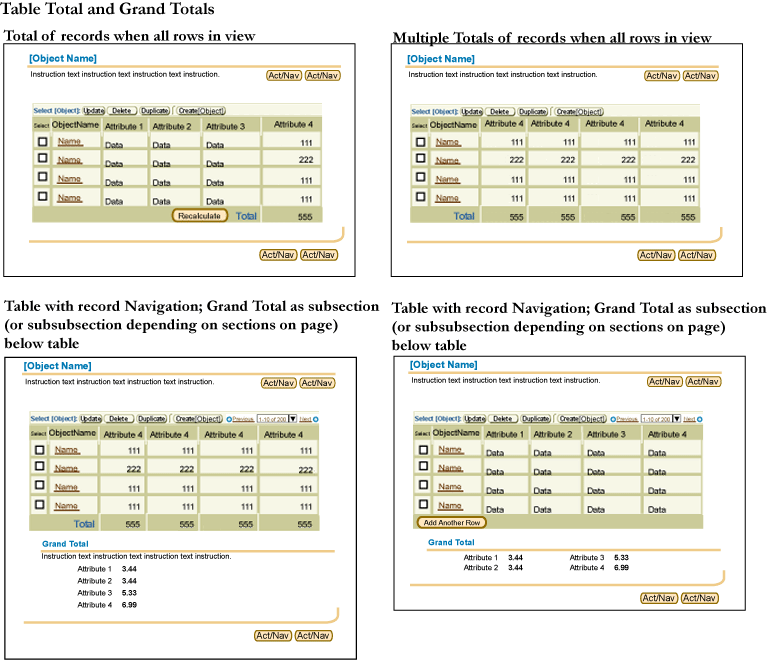Click Duplicate in the navigation panel with Total row

tap(152, 419)
